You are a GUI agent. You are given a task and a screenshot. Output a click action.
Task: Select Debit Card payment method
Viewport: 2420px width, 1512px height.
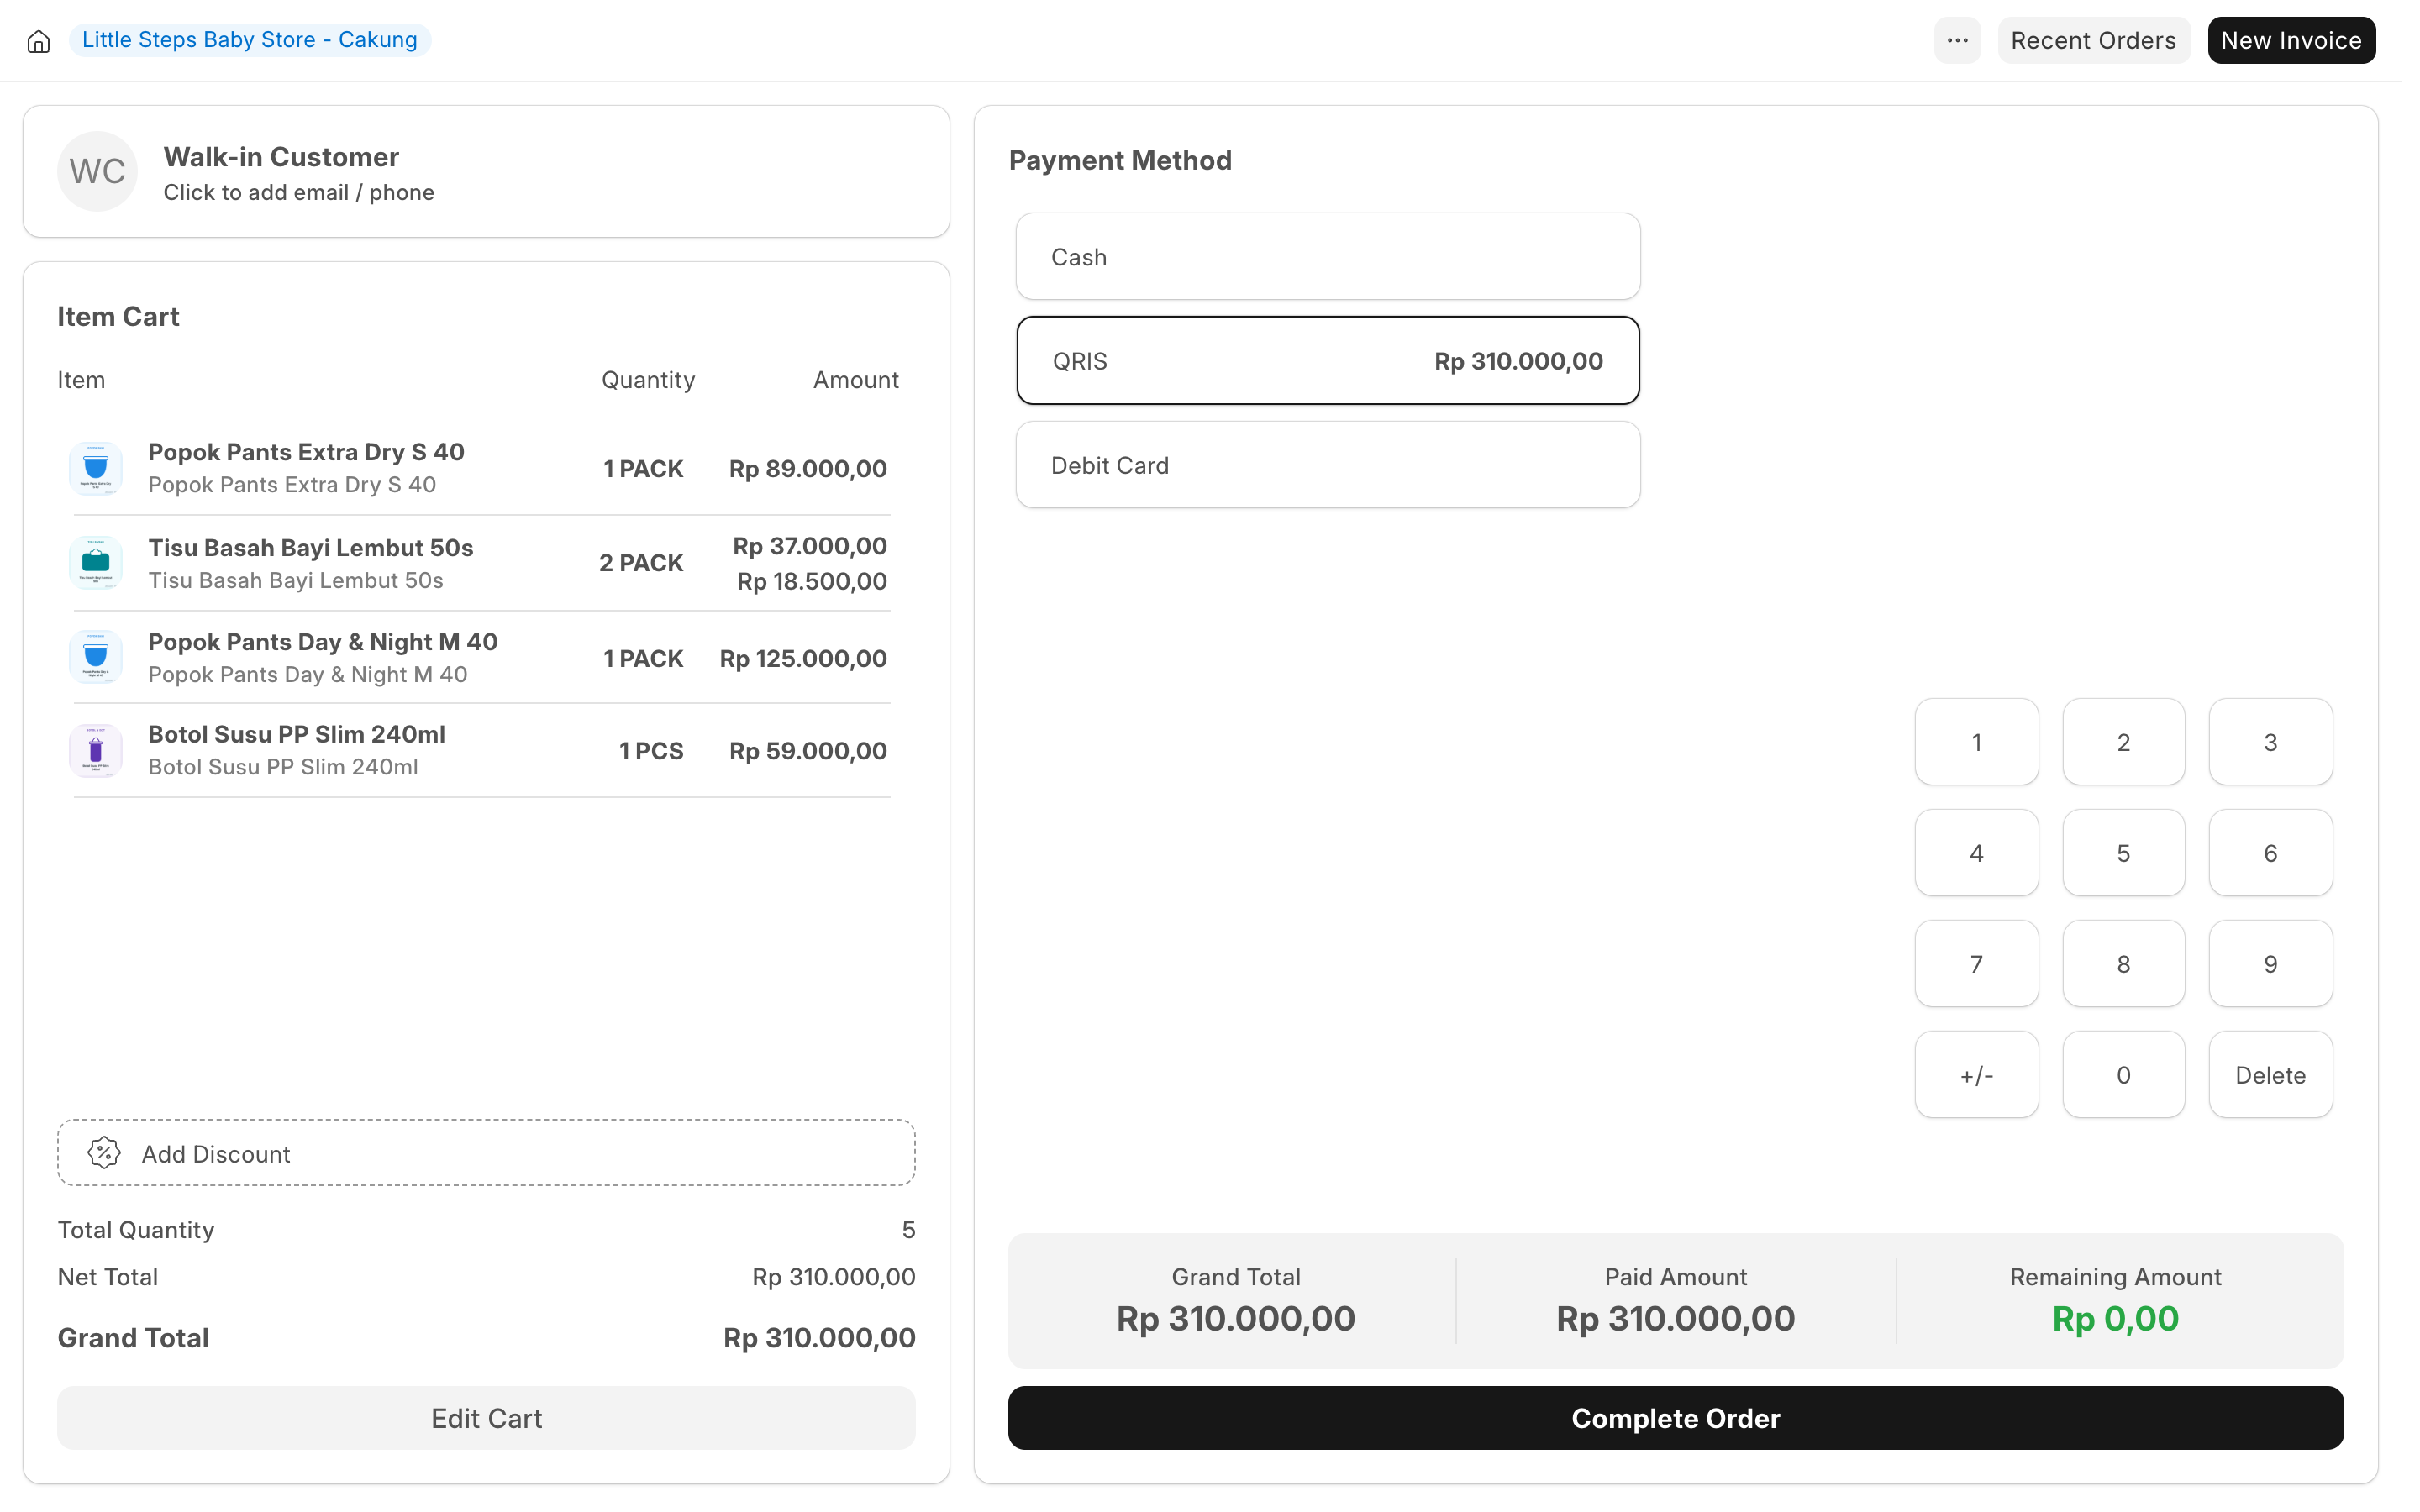[x=1327, y=465]
